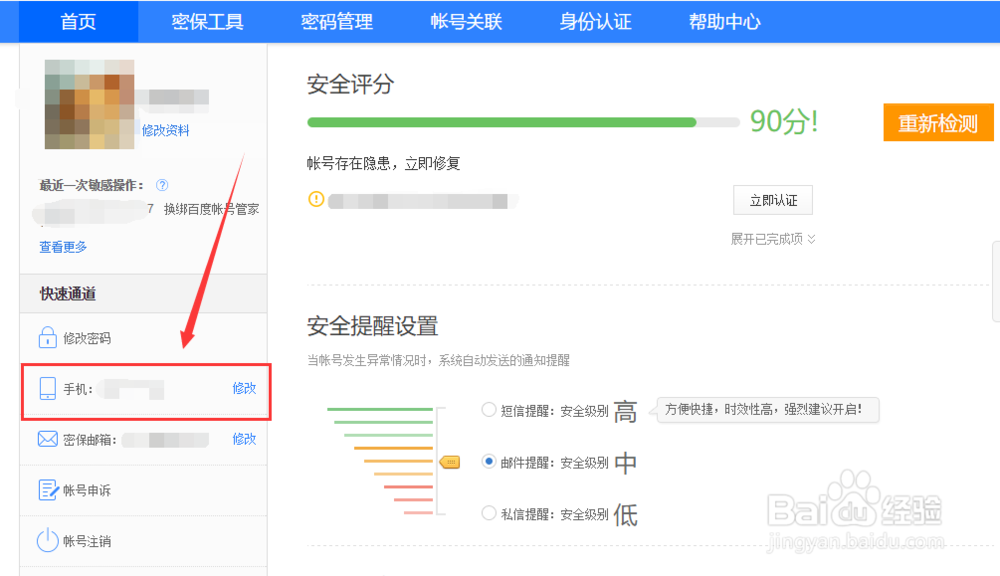Select the 私信提醒 radio option
Viewport: 1000px width, 576px height.
tap(488, 514)
